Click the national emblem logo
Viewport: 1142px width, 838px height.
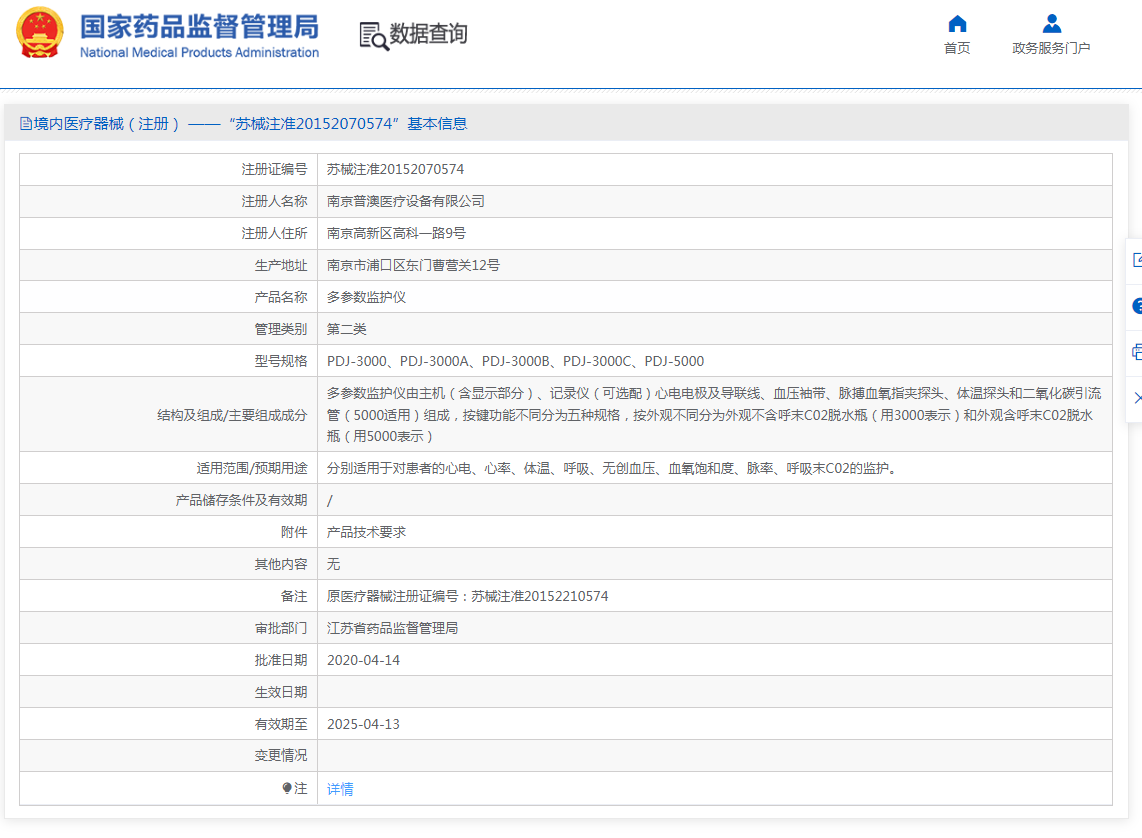click(x=40, y=33)
